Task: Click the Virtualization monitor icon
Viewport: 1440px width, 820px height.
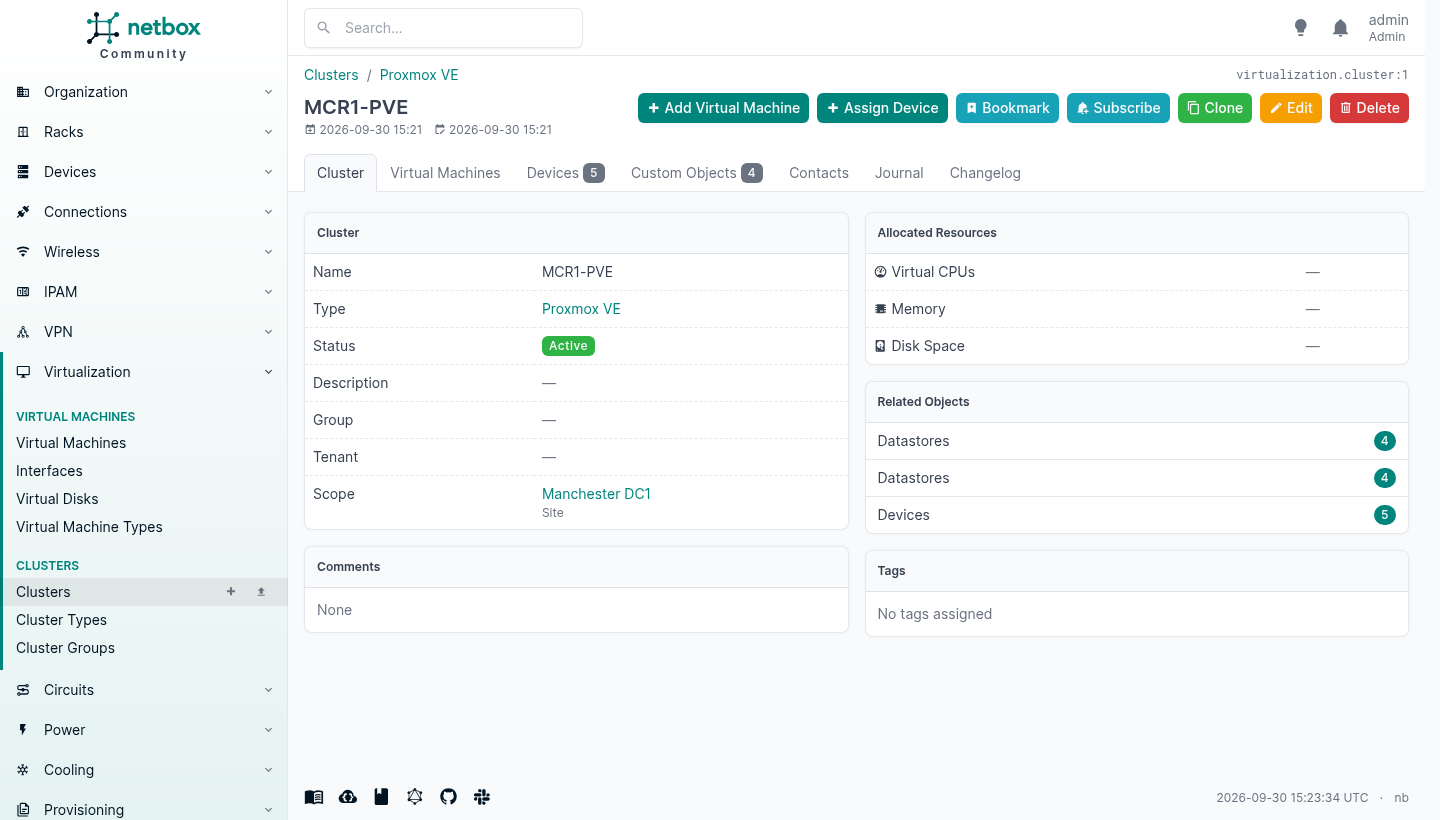Action: coord(23,372)
